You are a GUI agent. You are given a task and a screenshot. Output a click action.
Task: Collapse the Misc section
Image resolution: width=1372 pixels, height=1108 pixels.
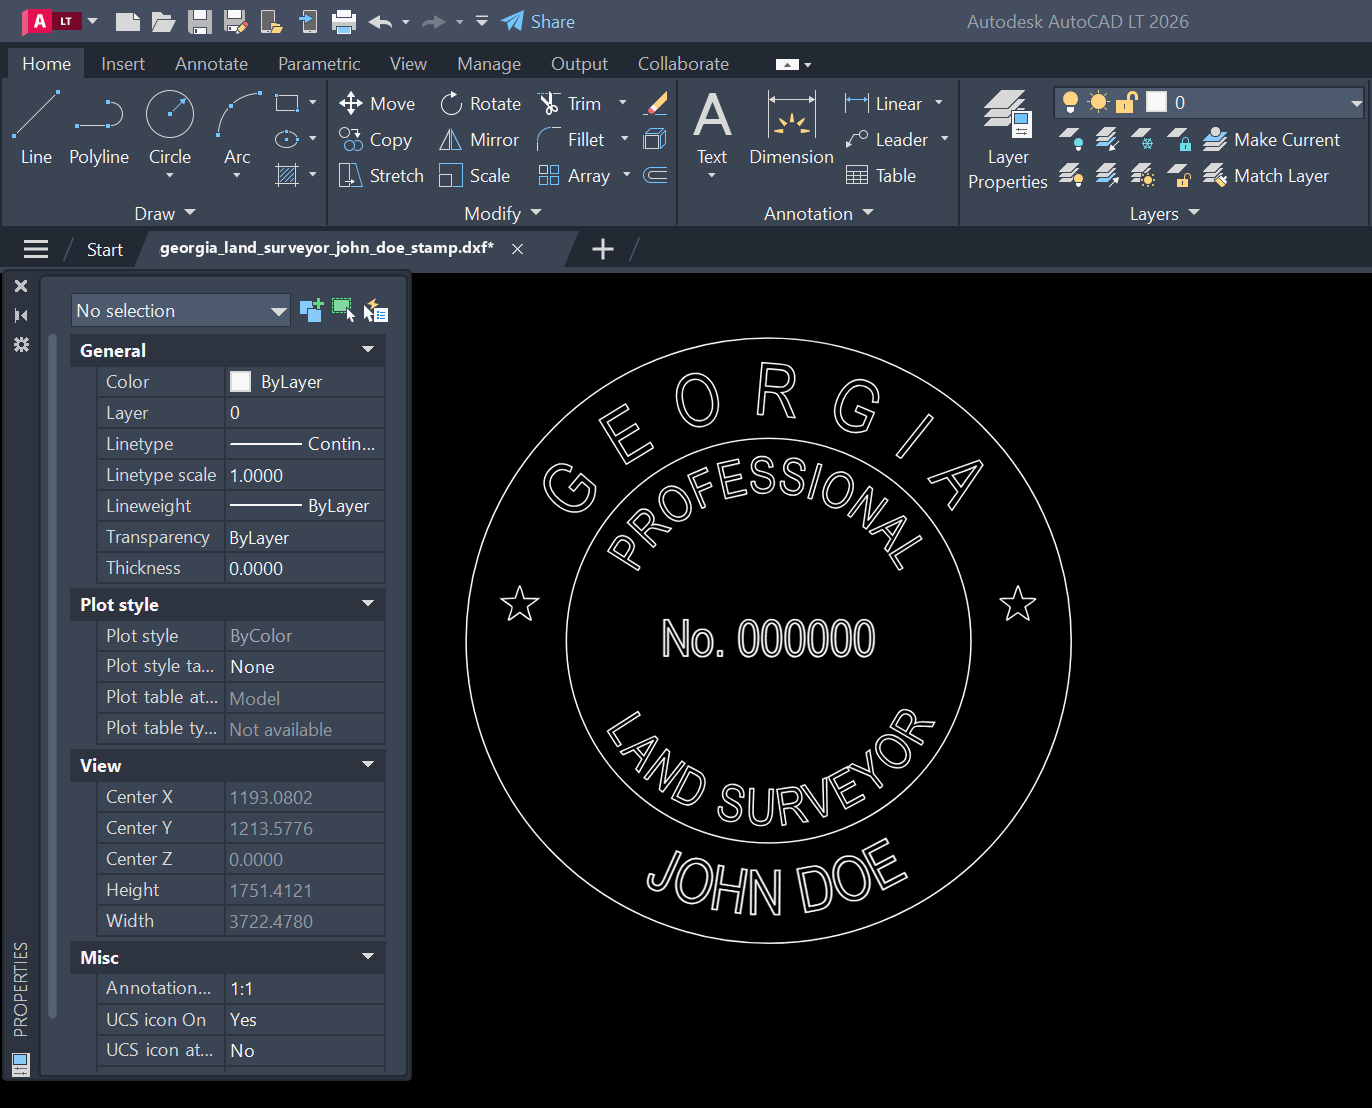(368, 956)
